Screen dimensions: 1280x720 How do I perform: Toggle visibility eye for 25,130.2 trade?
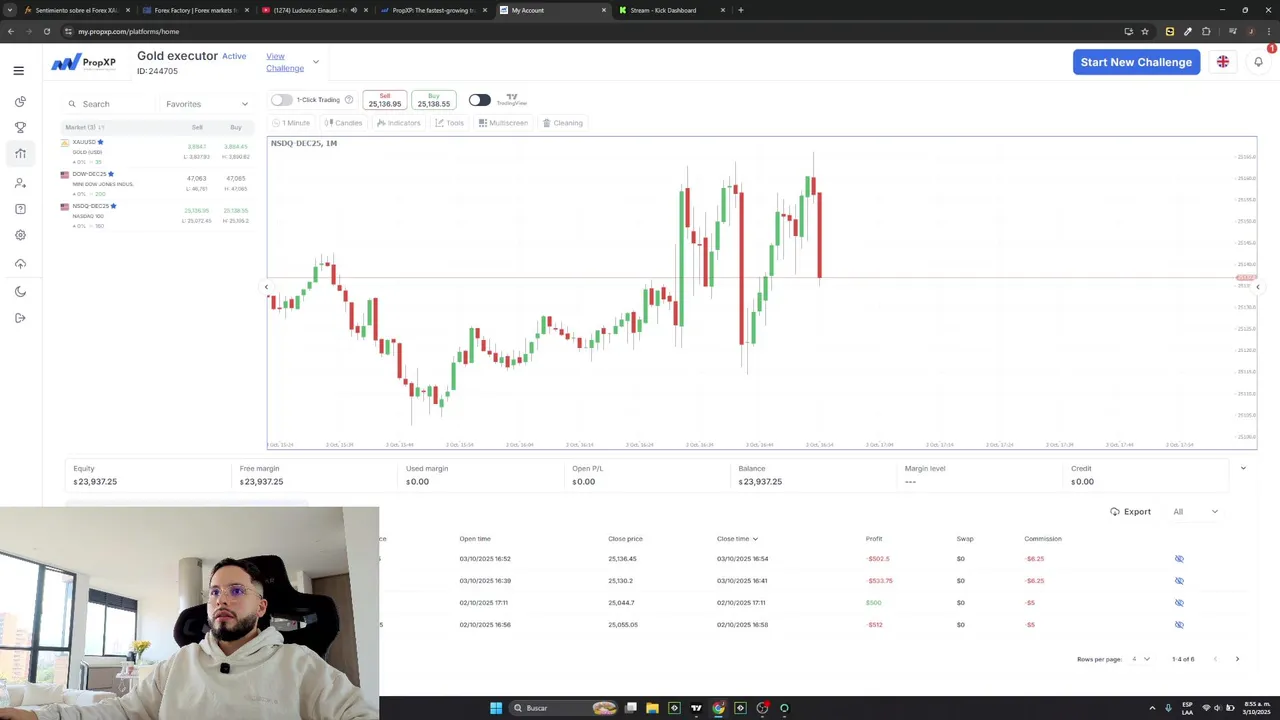pos(1179,581)
